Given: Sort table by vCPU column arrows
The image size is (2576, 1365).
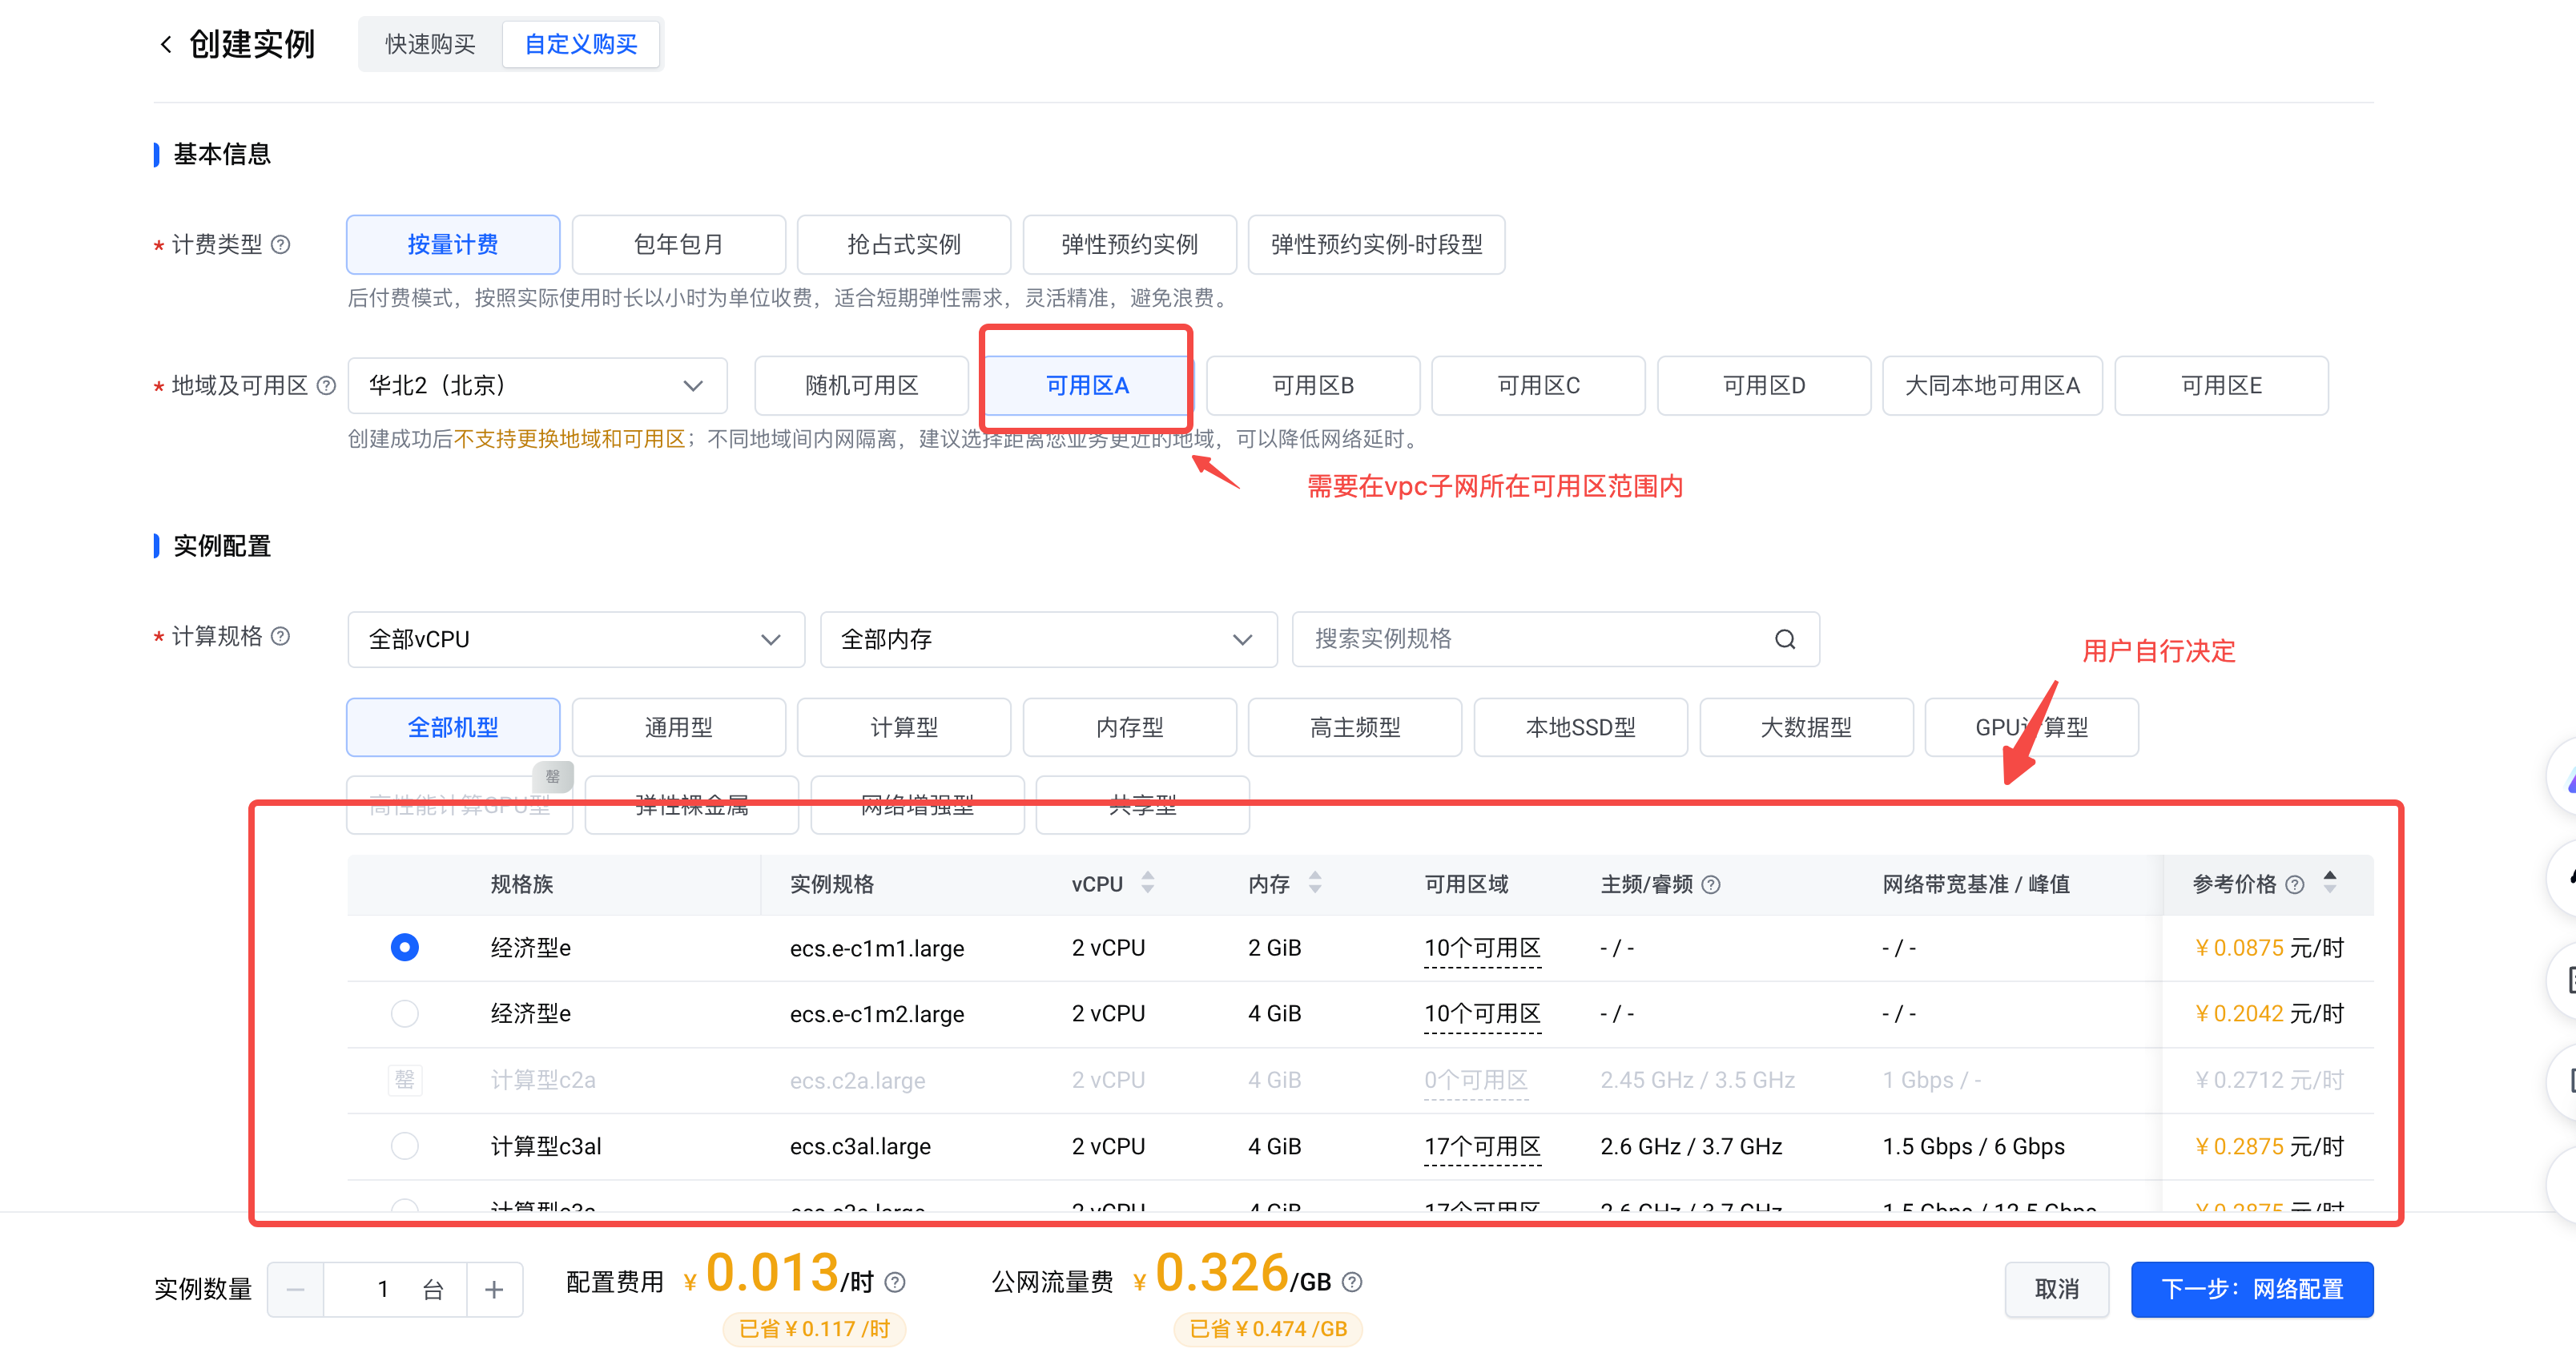Looking at the screenshot, I should click(1148, 883).
